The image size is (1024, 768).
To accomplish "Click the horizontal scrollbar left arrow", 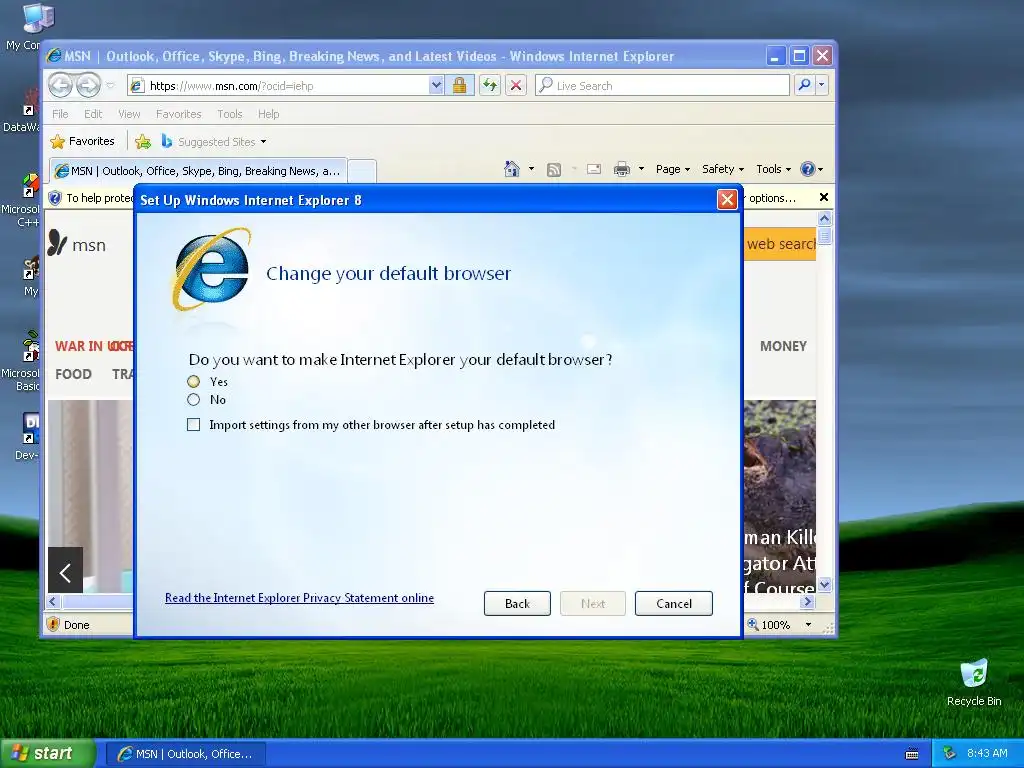I will (54, 601).
